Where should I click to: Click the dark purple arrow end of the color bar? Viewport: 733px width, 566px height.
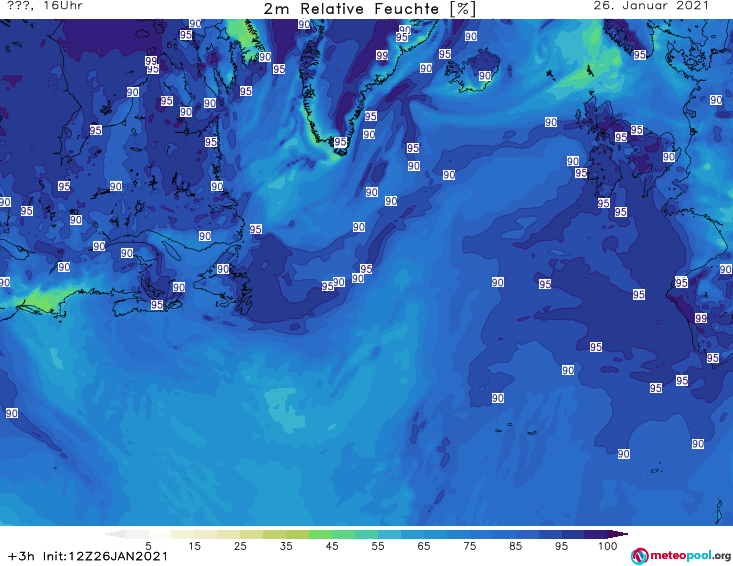pyautogui.click(x=618, y=534)
